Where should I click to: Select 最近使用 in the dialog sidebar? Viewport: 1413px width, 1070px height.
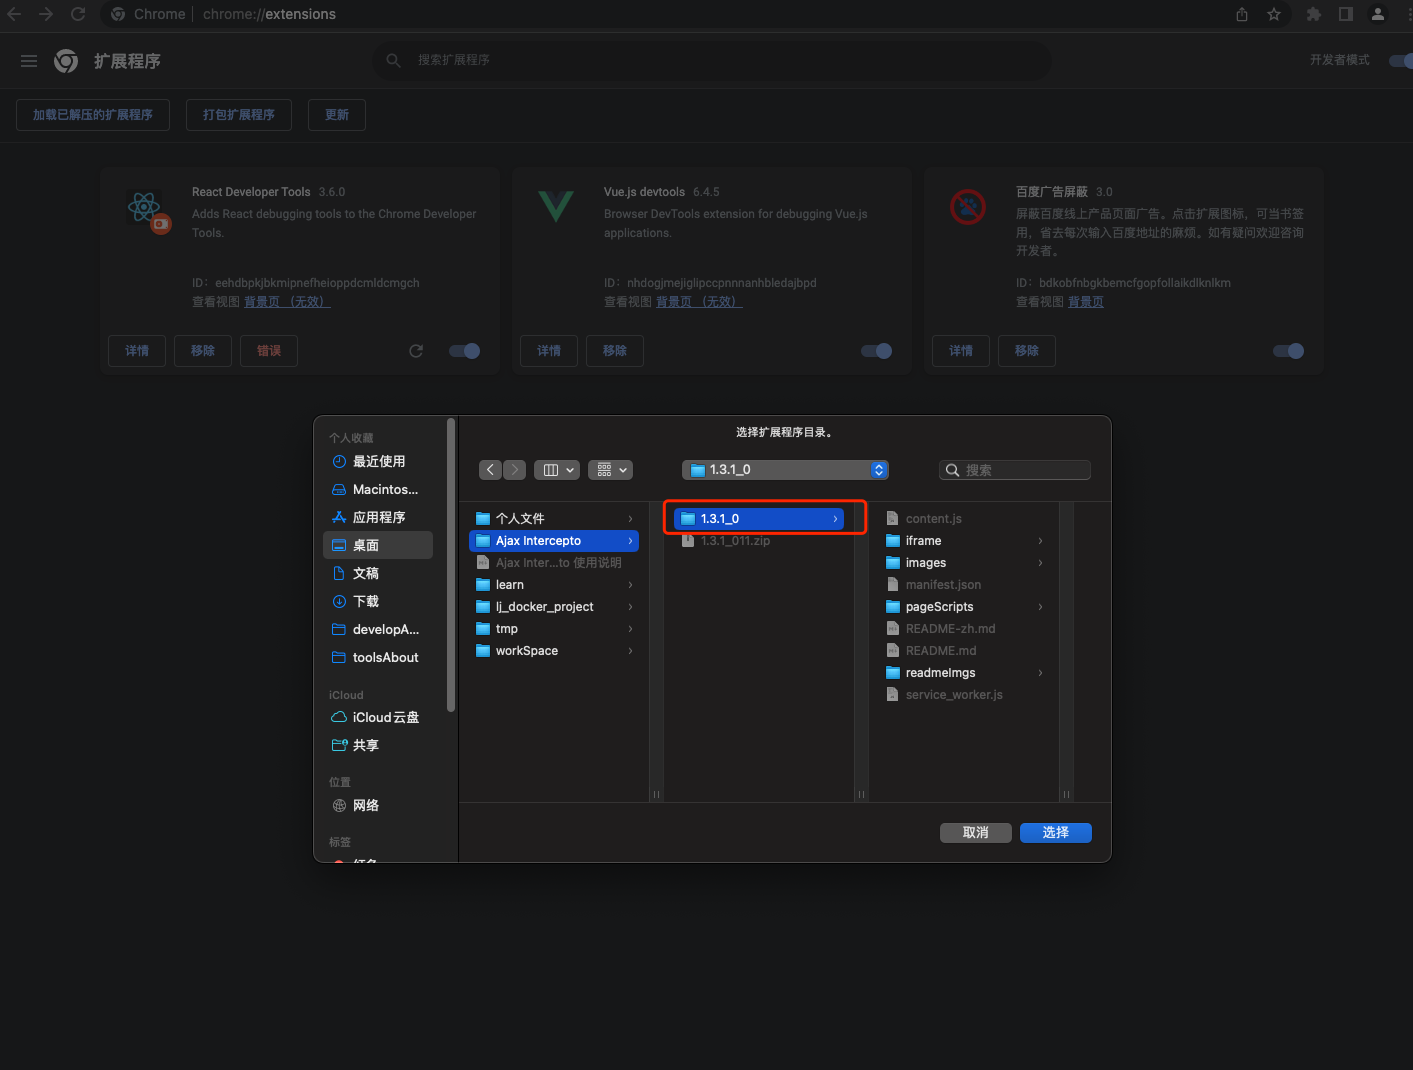tap(378, 461)
